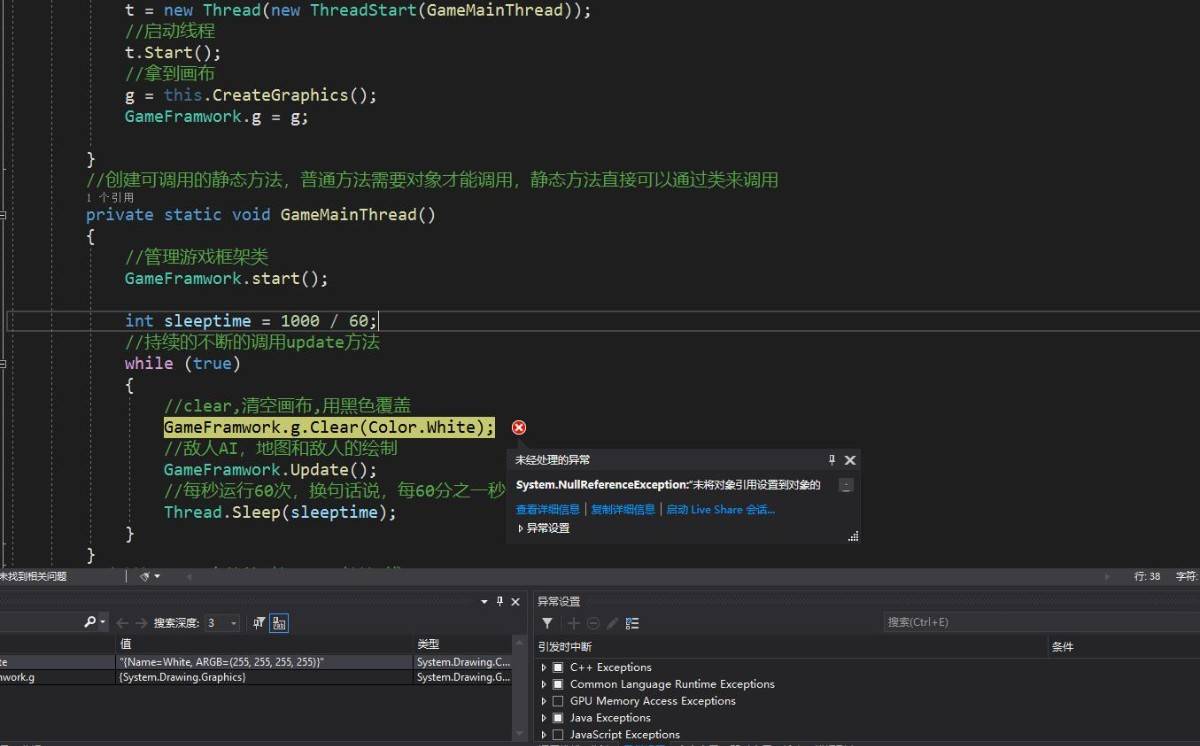Viewport: 1200px width, 746px height.
Task: Click the forward arrow in watch panel
Action: tap(140, 623)
